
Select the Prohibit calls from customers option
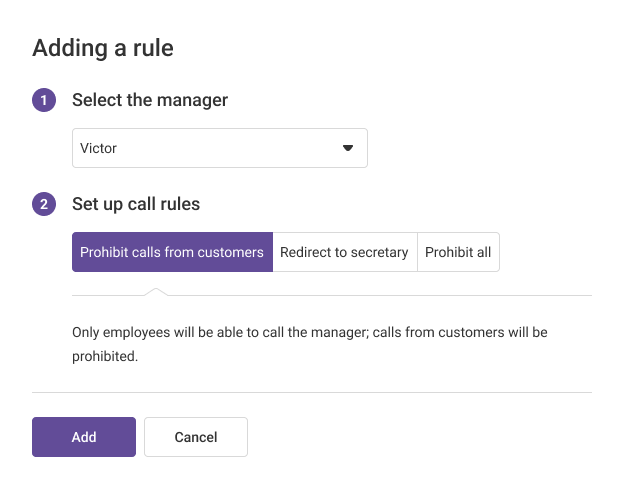[x=172, y=252]
